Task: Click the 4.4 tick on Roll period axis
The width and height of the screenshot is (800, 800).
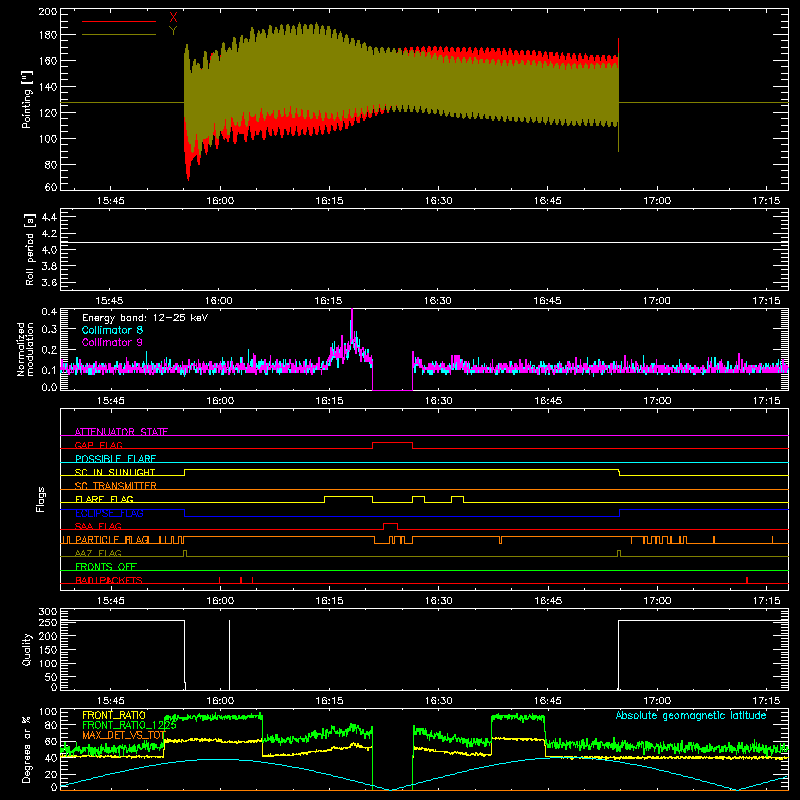Action: coord(49,217)
